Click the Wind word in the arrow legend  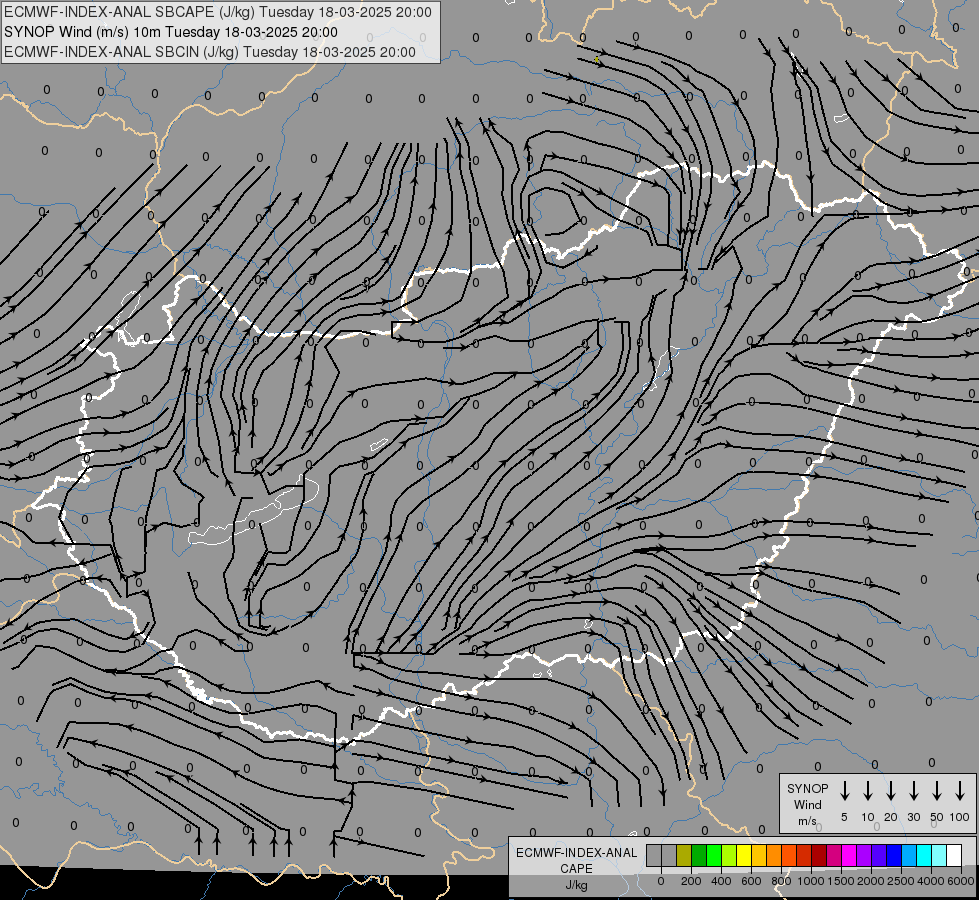[x=807, y=804]
